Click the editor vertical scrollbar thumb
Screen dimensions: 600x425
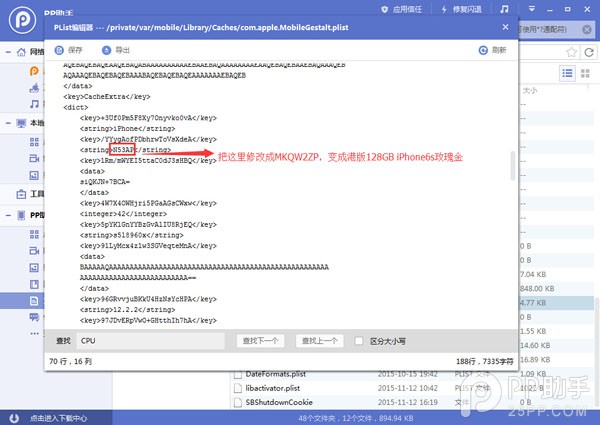[x=513, y=165]
